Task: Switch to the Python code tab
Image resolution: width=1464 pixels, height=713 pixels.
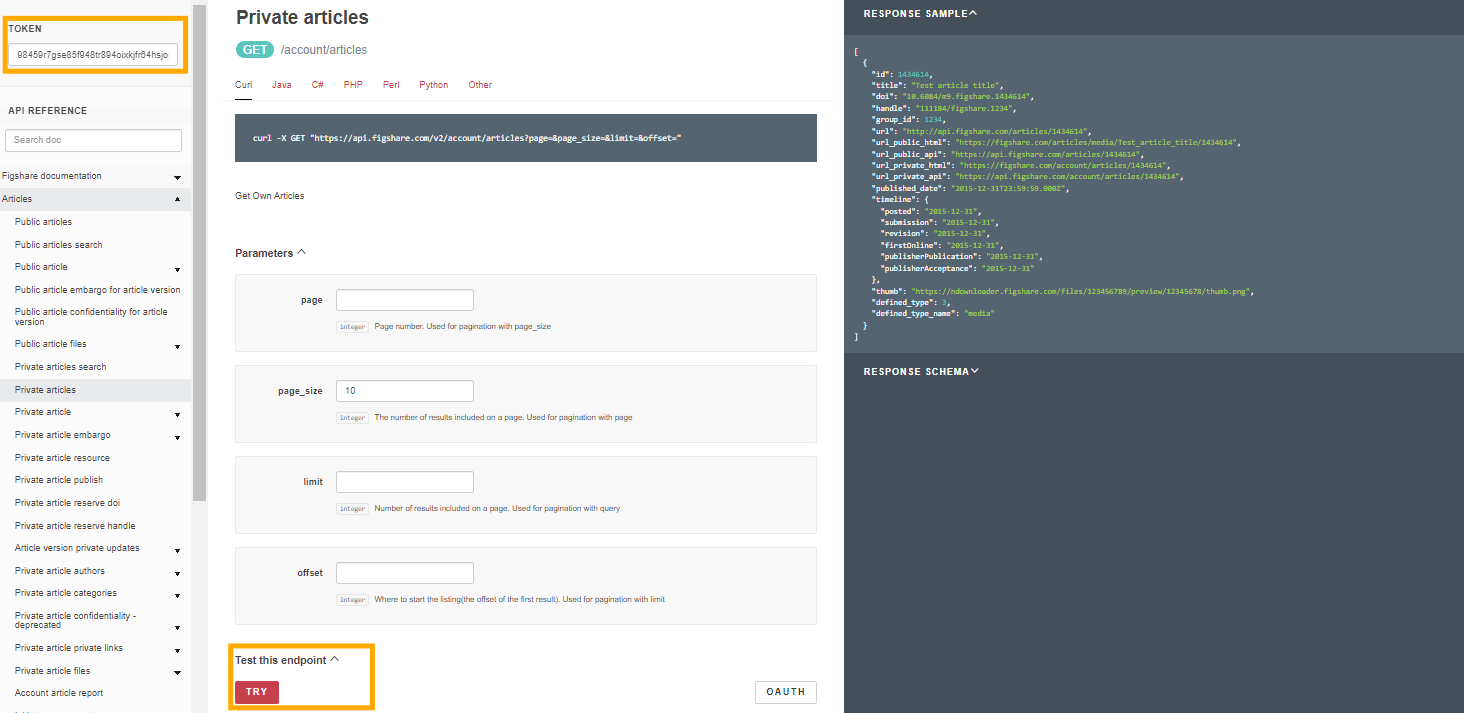Action: 433,85
